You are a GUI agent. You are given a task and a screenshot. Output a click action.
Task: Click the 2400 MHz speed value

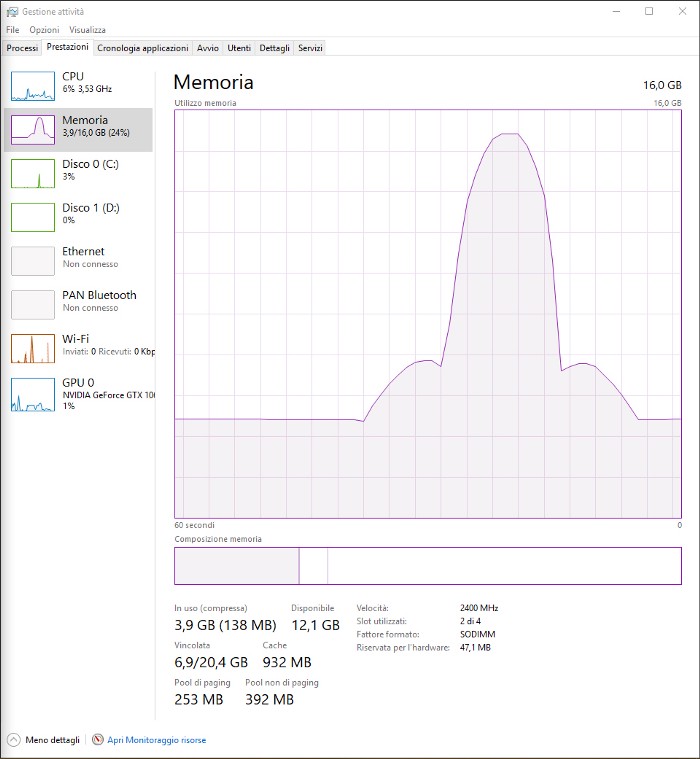click(x=479, y=608)
